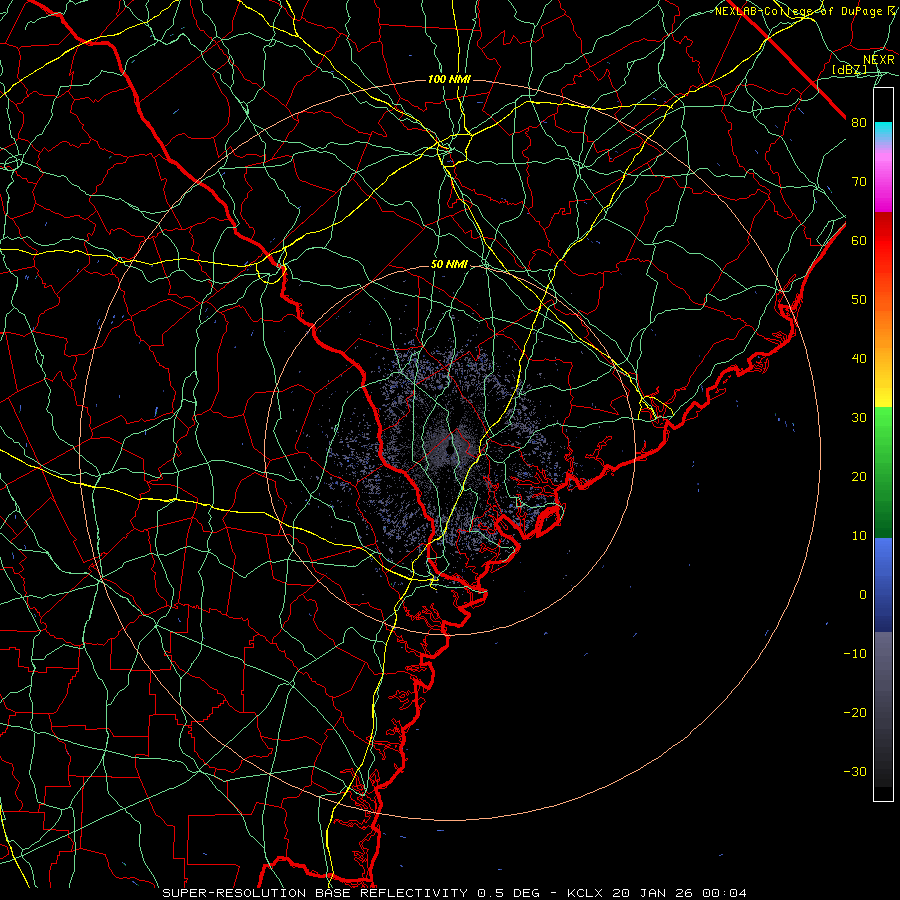The image size is (900, 900).
Task: Click the -20 value on the dBZ scale
Action: (x=855, y=713)
